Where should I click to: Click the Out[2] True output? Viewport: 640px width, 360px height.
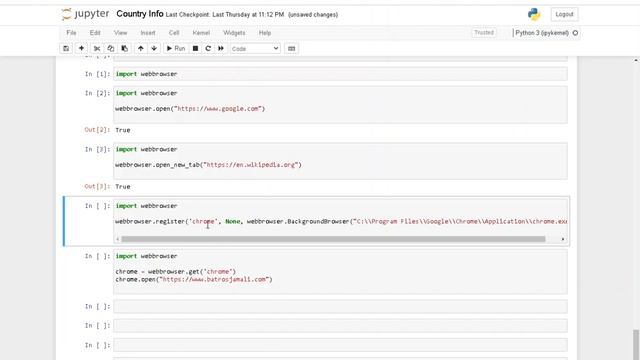pos(123,130)
